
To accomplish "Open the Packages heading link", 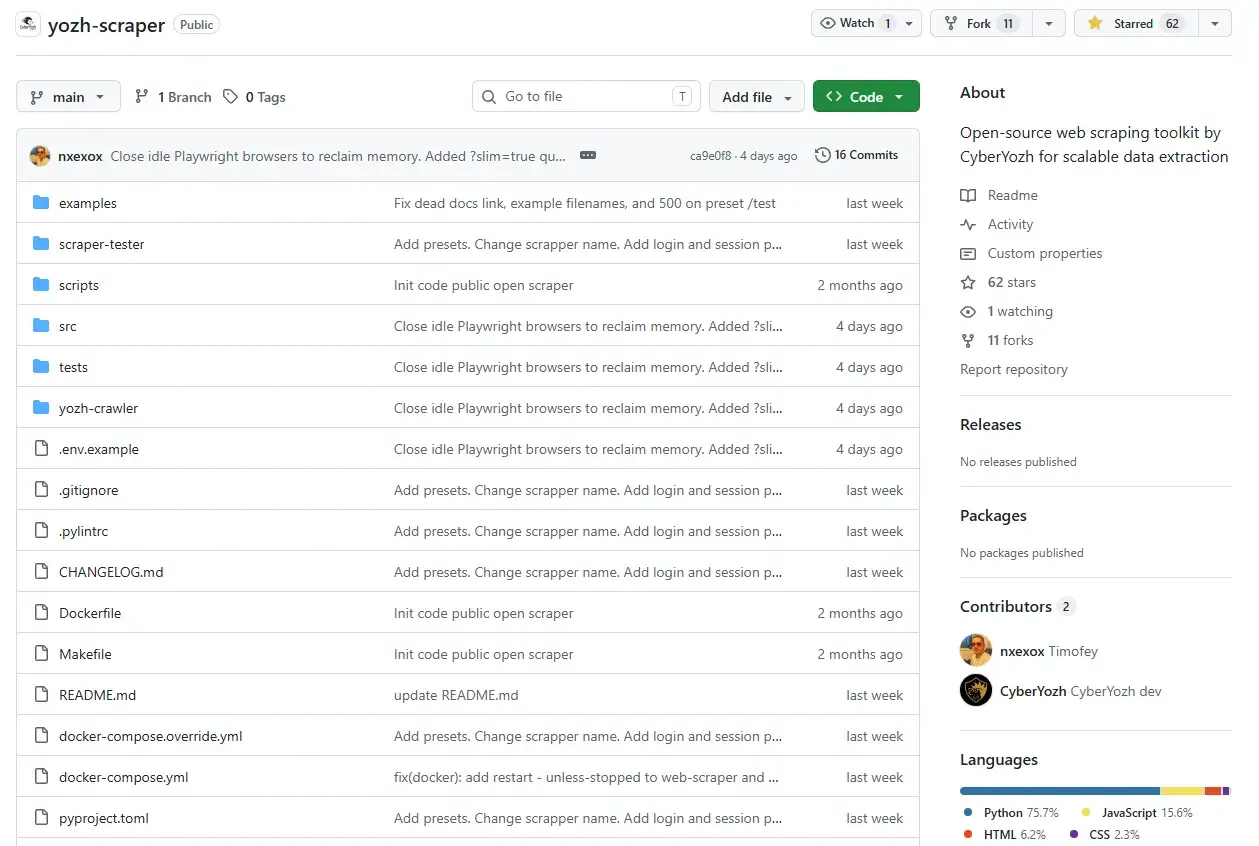I will coord(993,516).
